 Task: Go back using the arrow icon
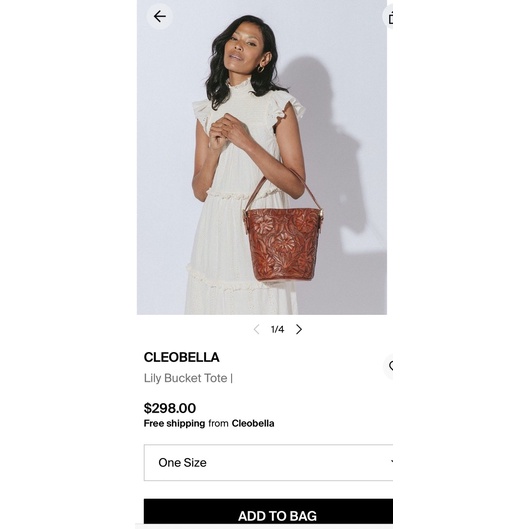(159, 16)
